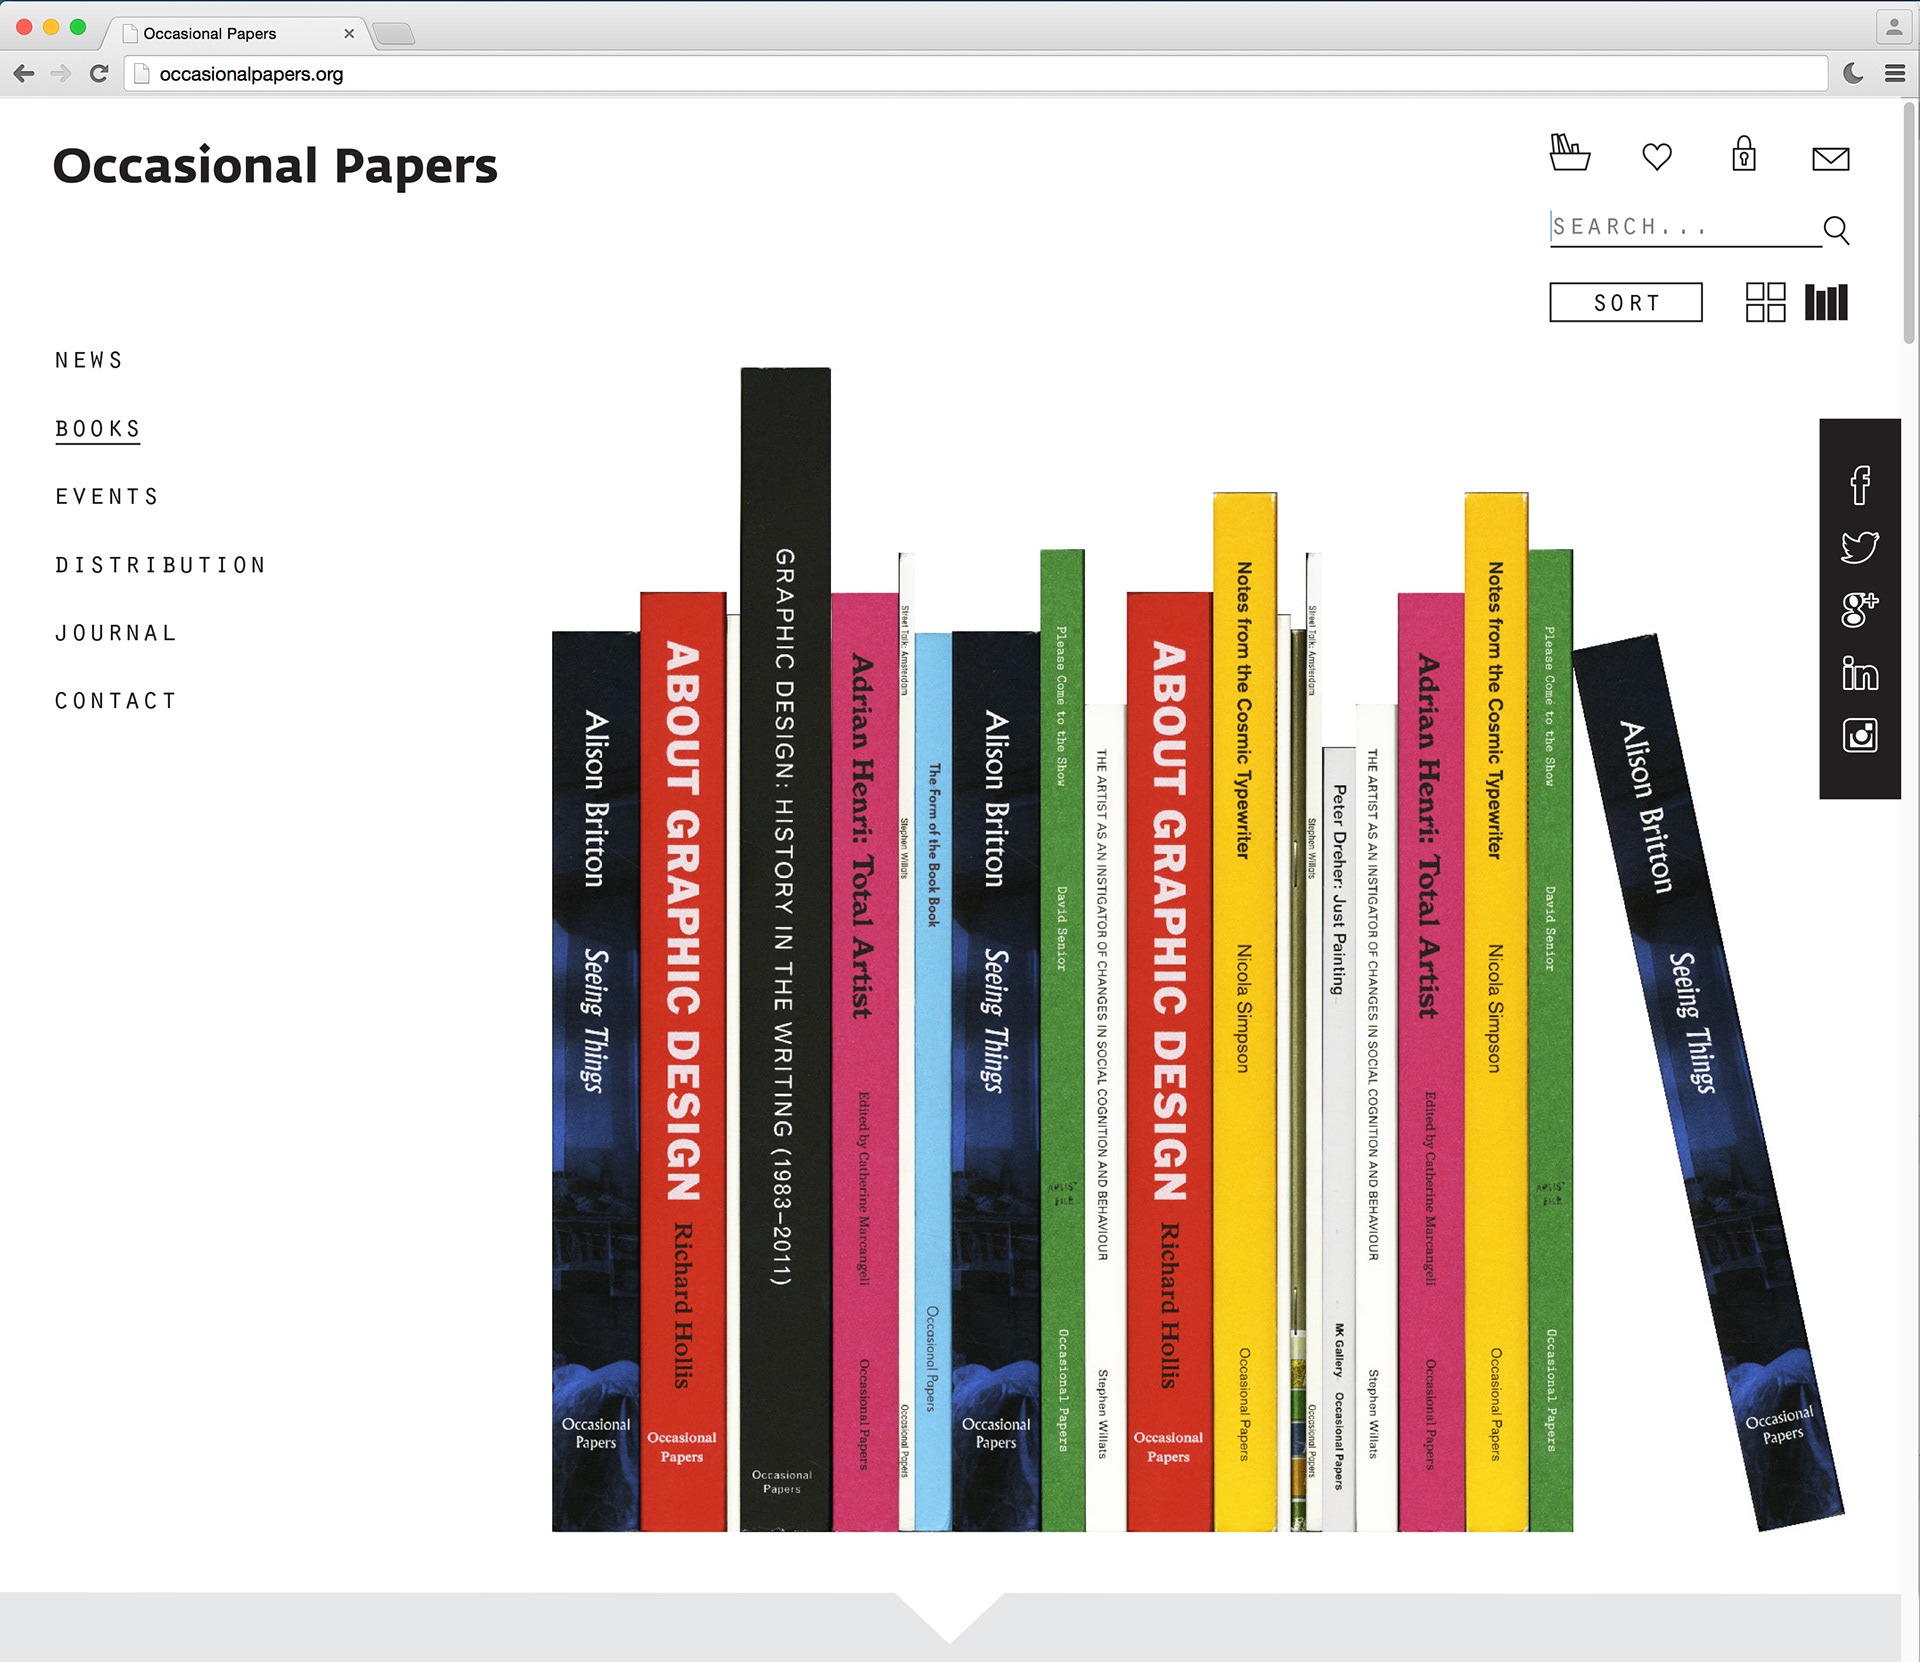
Task: Go to the NEWS menu item
Action: 89,360
